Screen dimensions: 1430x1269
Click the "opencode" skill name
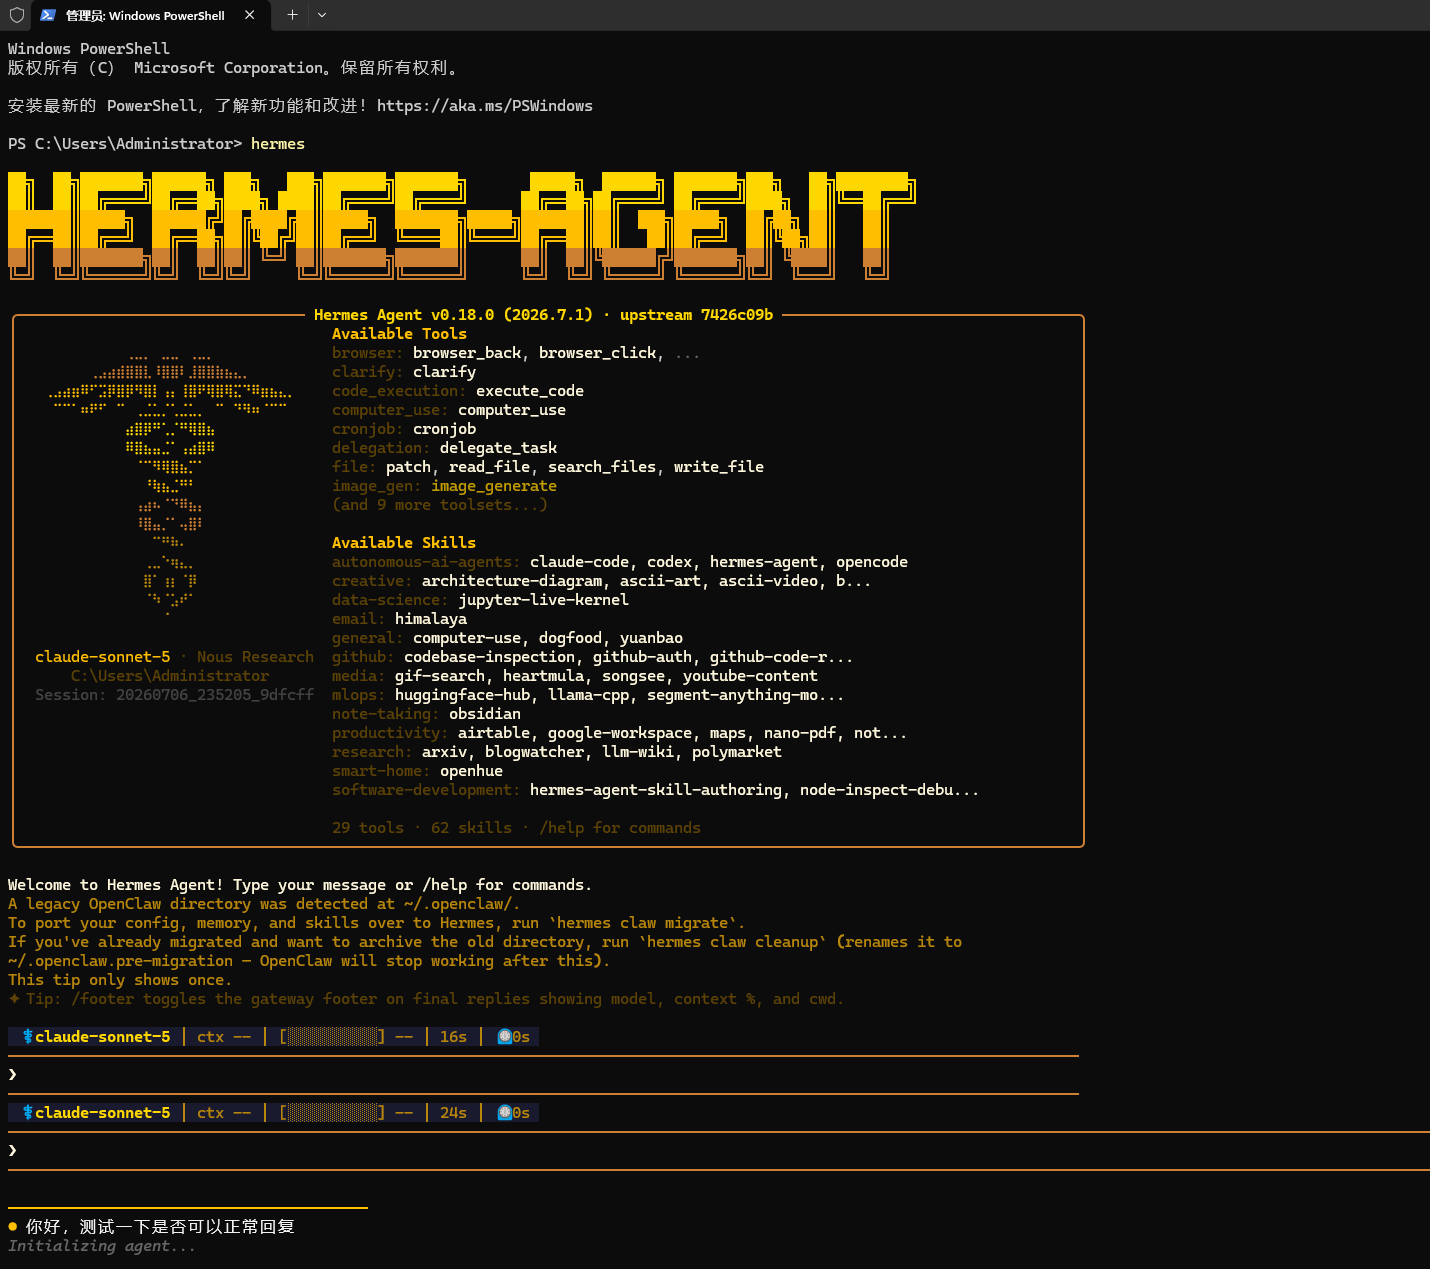(872, 562)
